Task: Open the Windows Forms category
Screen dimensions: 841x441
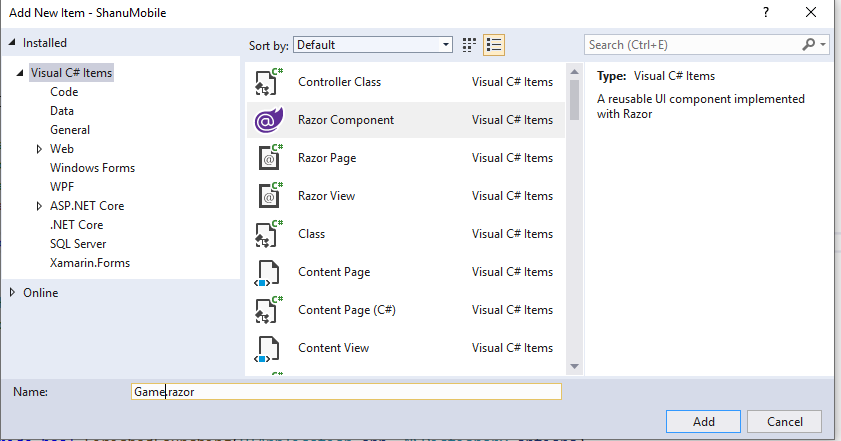Action: 92,168
